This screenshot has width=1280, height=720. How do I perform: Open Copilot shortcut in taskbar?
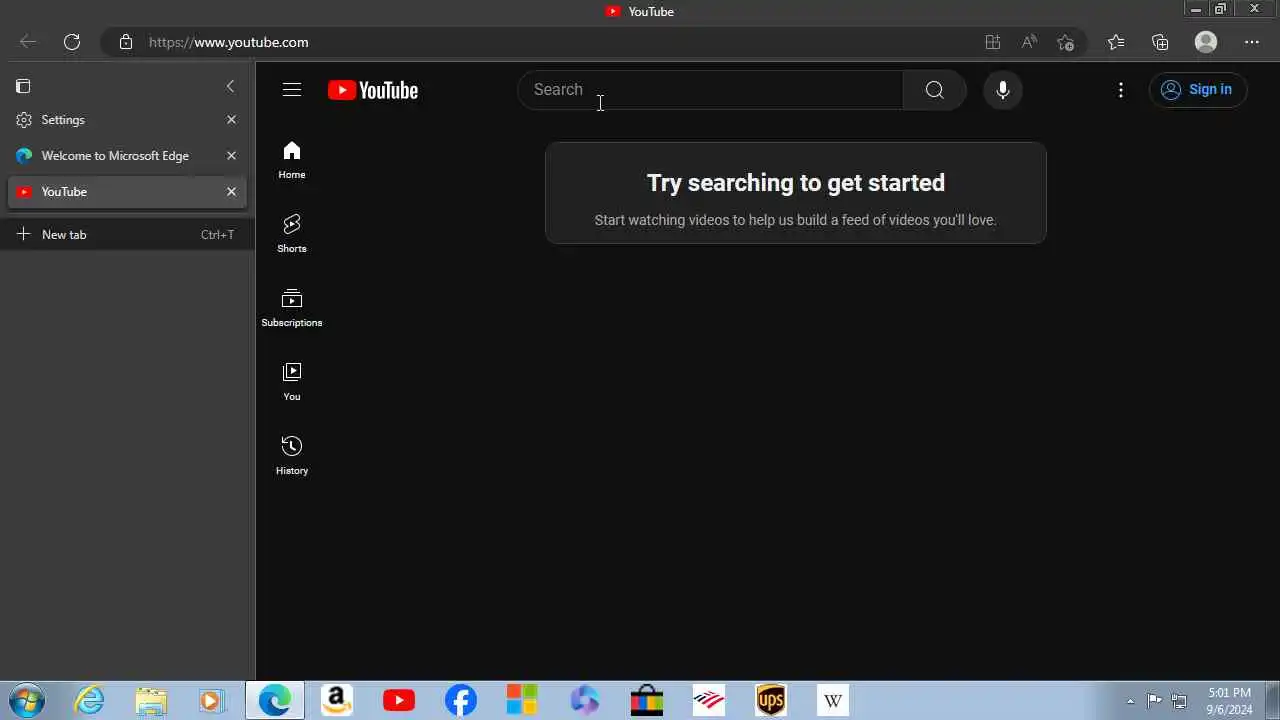coord(585,700)
